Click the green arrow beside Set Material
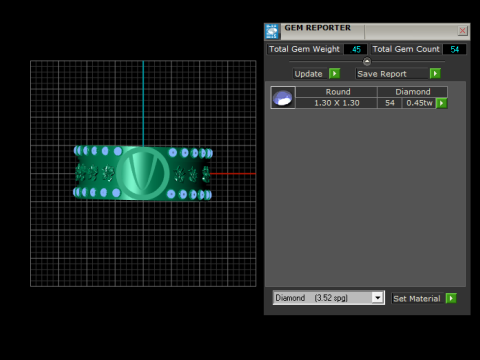 (x=451, y=298)
